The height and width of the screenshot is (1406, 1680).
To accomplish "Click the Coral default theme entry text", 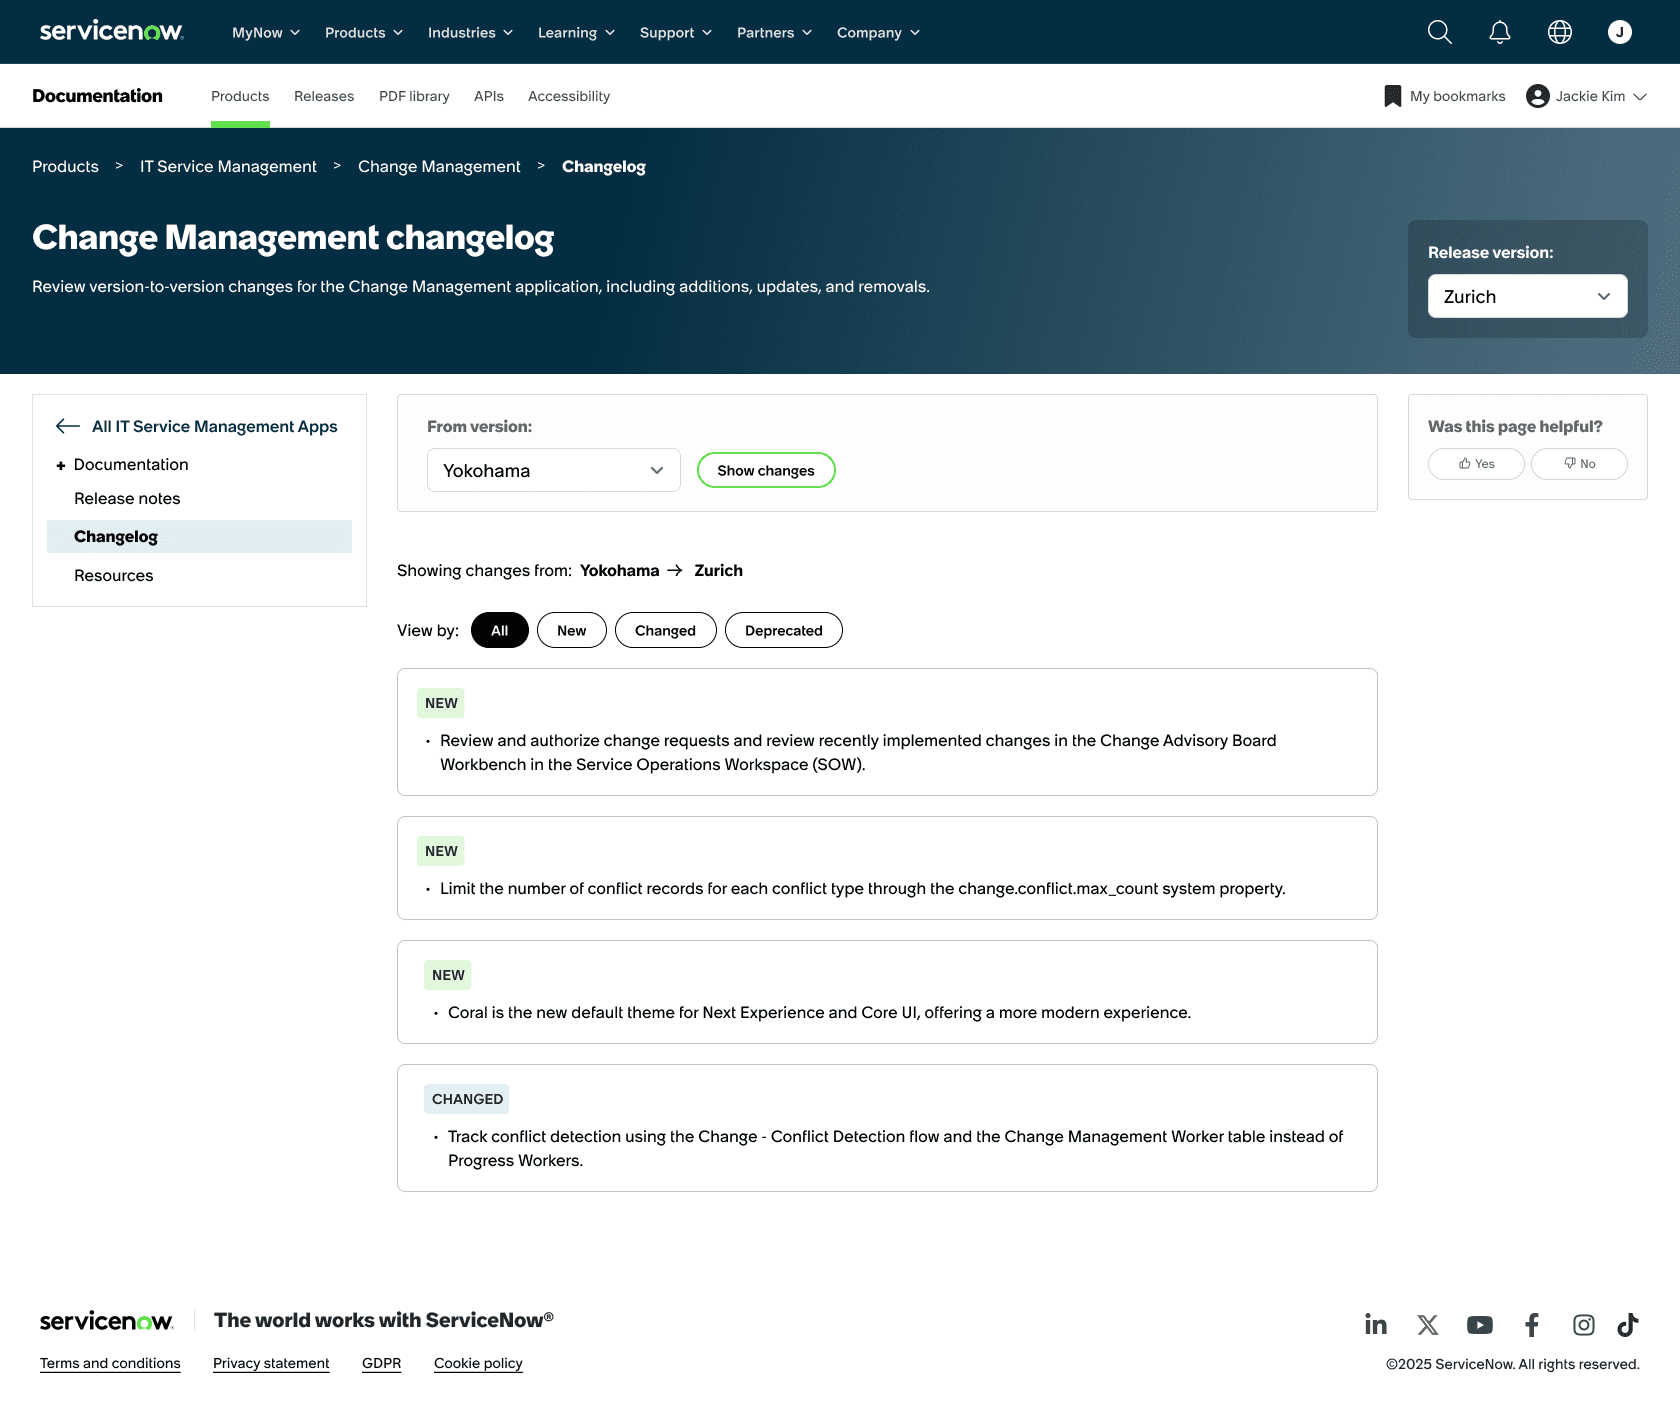I will (x=819, y=1012).
